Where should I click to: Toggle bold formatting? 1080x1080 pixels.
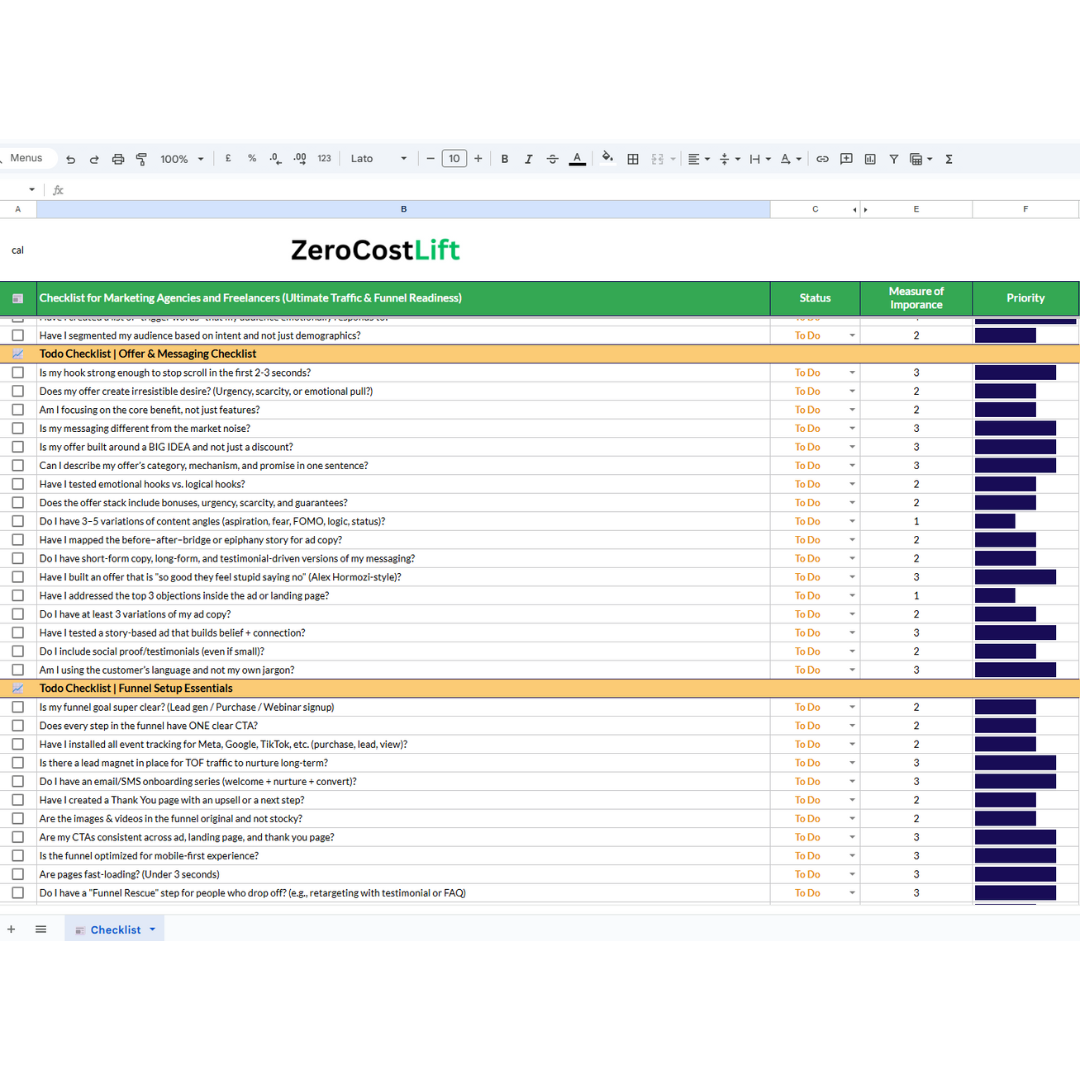pos(504,159)
